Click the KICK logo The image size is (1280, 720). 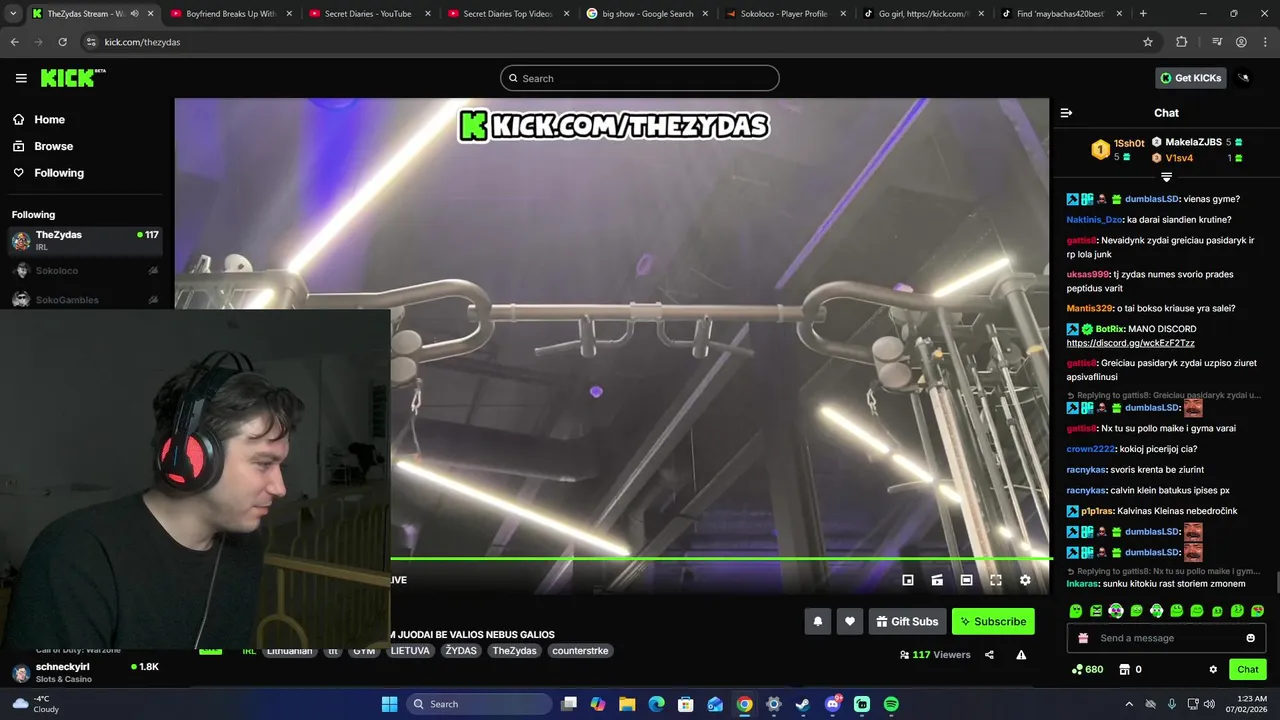(x=73, y=78)
